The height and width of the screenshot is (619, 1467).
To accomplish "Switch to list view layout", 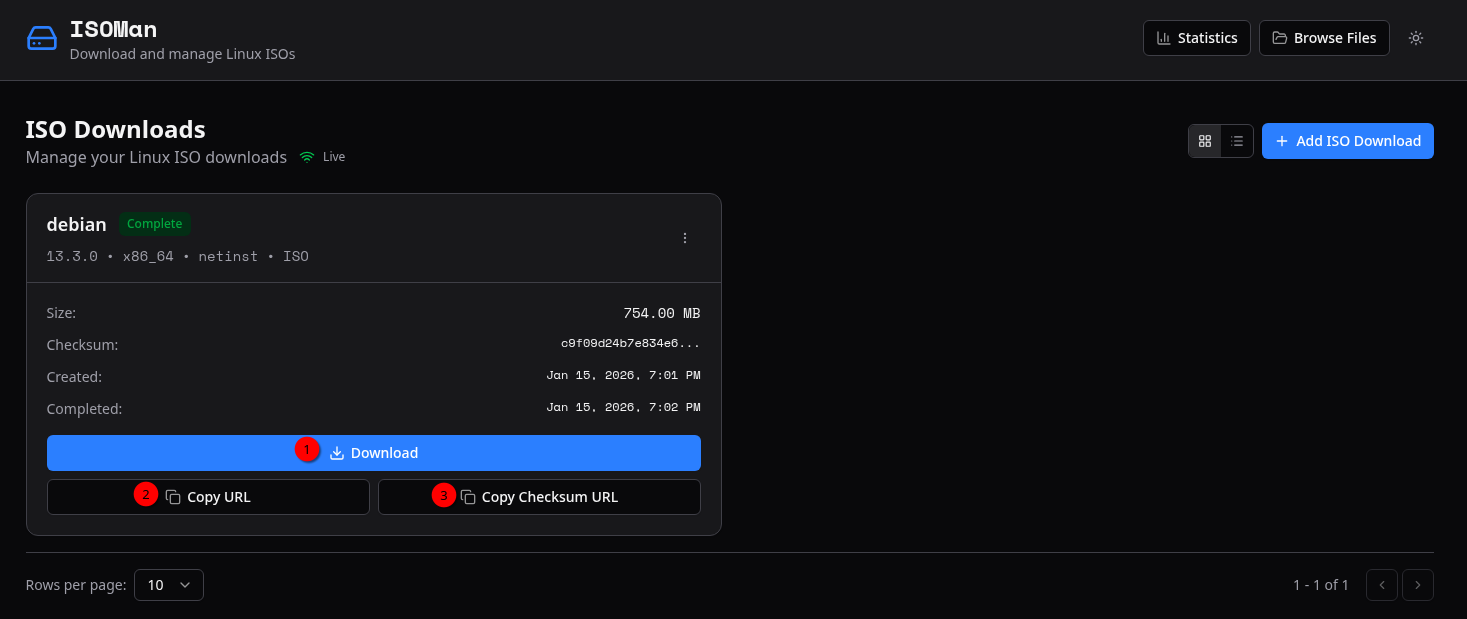I will 1237,141.
